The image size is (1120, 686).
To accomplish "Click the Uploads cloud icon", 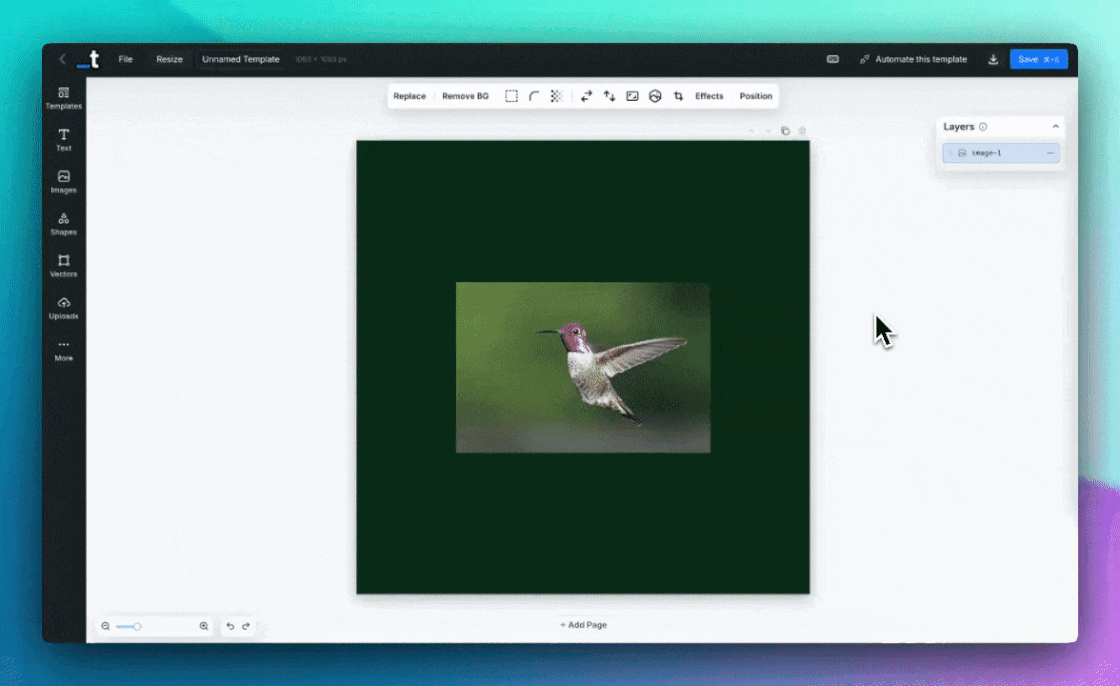I will (x=63, y=303).
